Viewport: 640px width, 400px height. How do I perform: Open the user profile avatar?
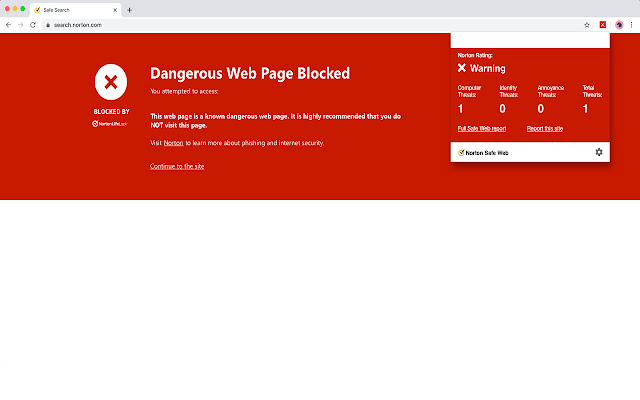(619, 25)
